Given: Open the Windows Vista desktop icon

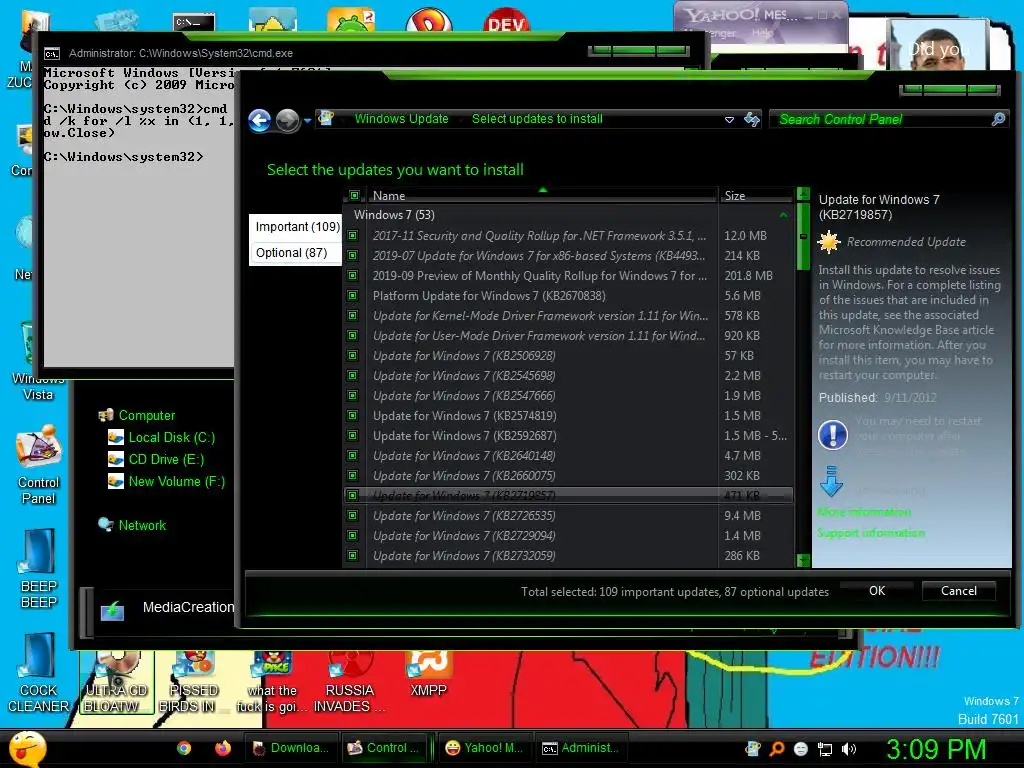Looking at the screenshot, I should [37, 362].
